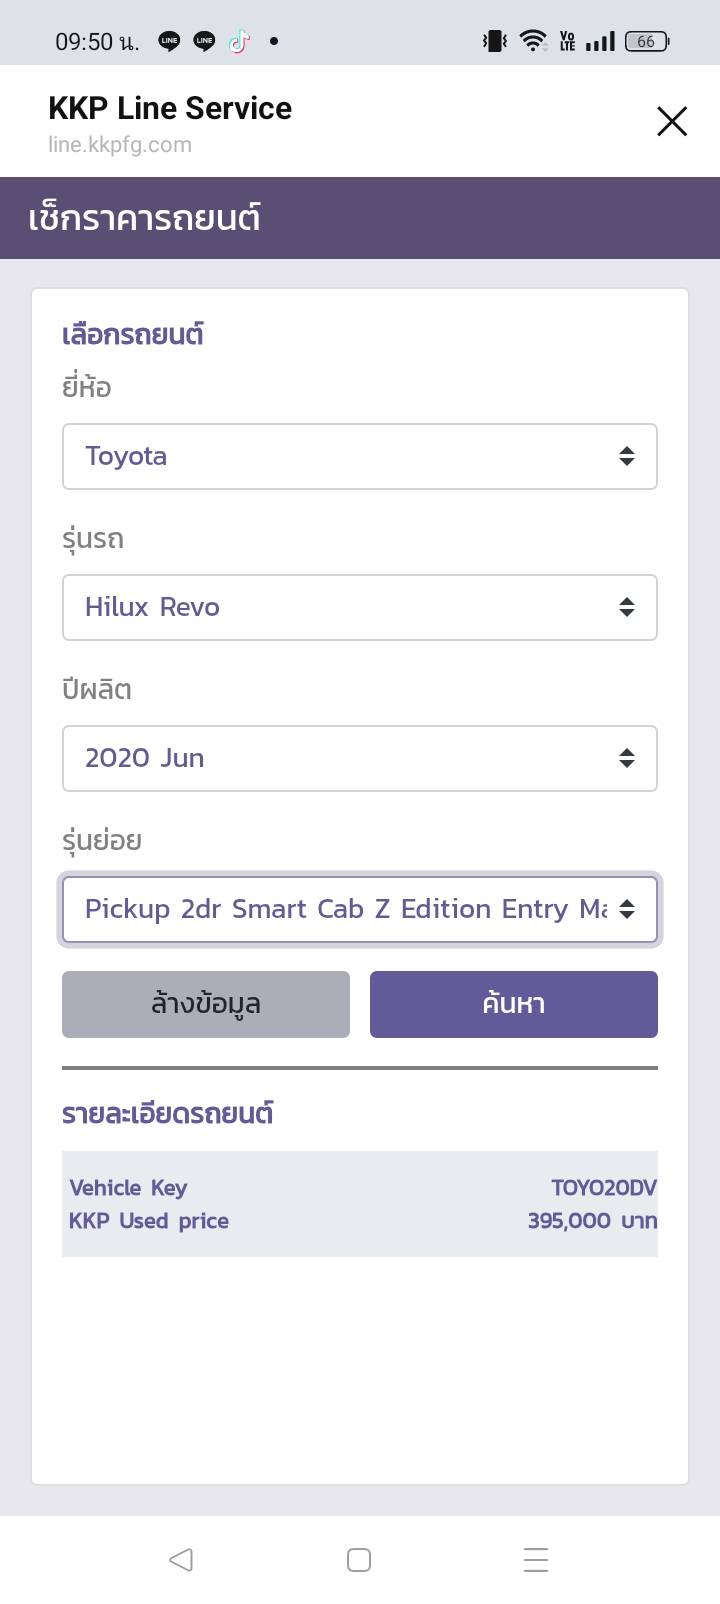720x1604 pixels.
Task: Open the 2020 Jun production year dropdown
Action: 340,758
